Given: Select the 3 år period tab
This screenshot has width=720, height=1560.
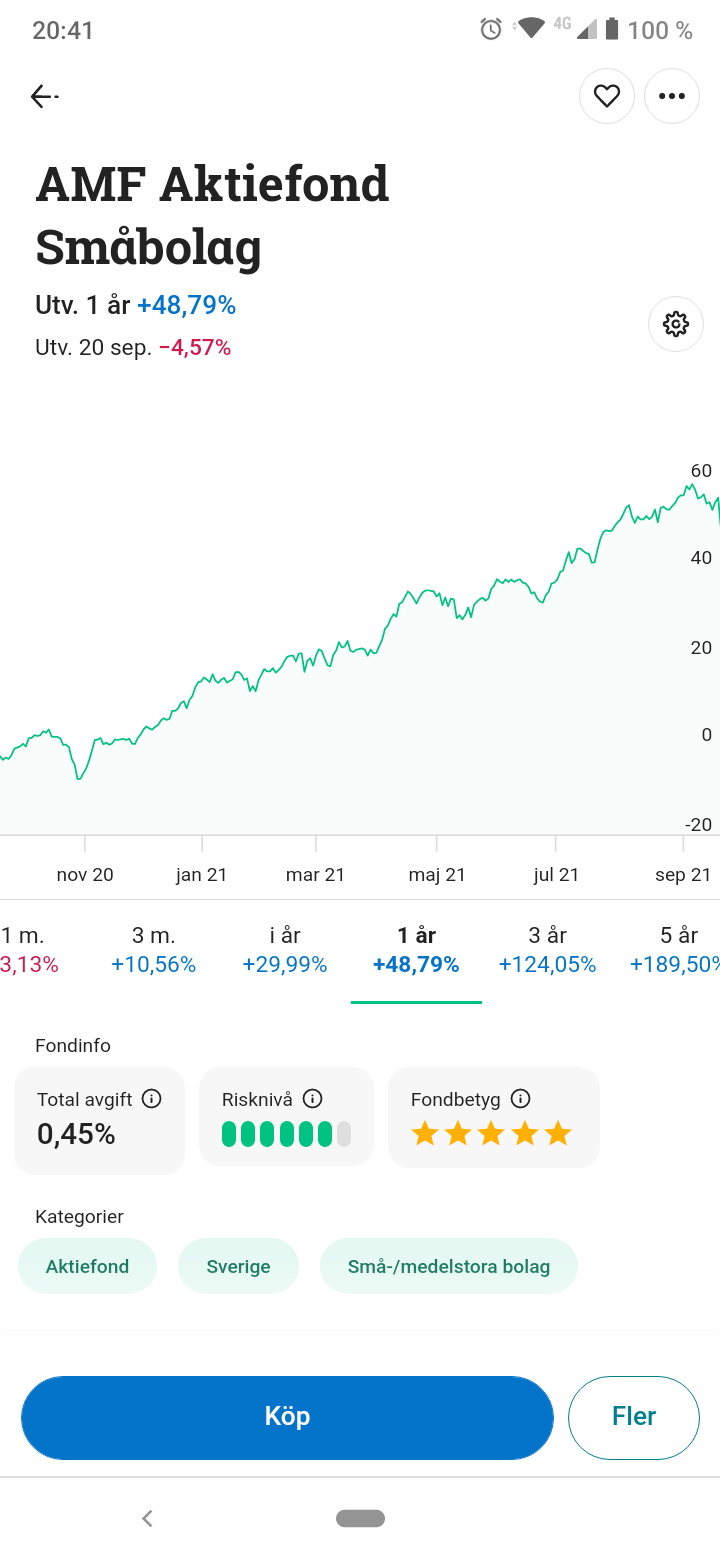Looking at the screenshot, I should point(547,949).
